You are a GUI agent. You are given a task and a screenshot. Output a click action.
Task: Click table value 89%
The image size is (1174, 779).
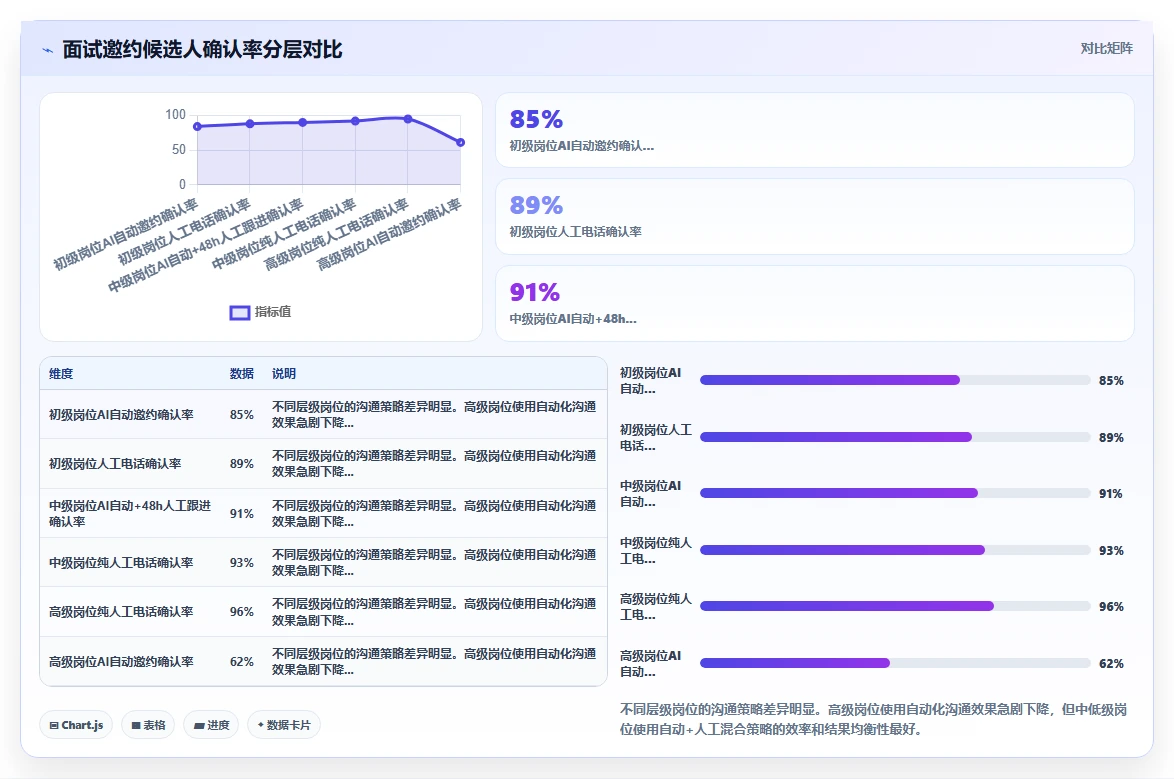[242, 464]
